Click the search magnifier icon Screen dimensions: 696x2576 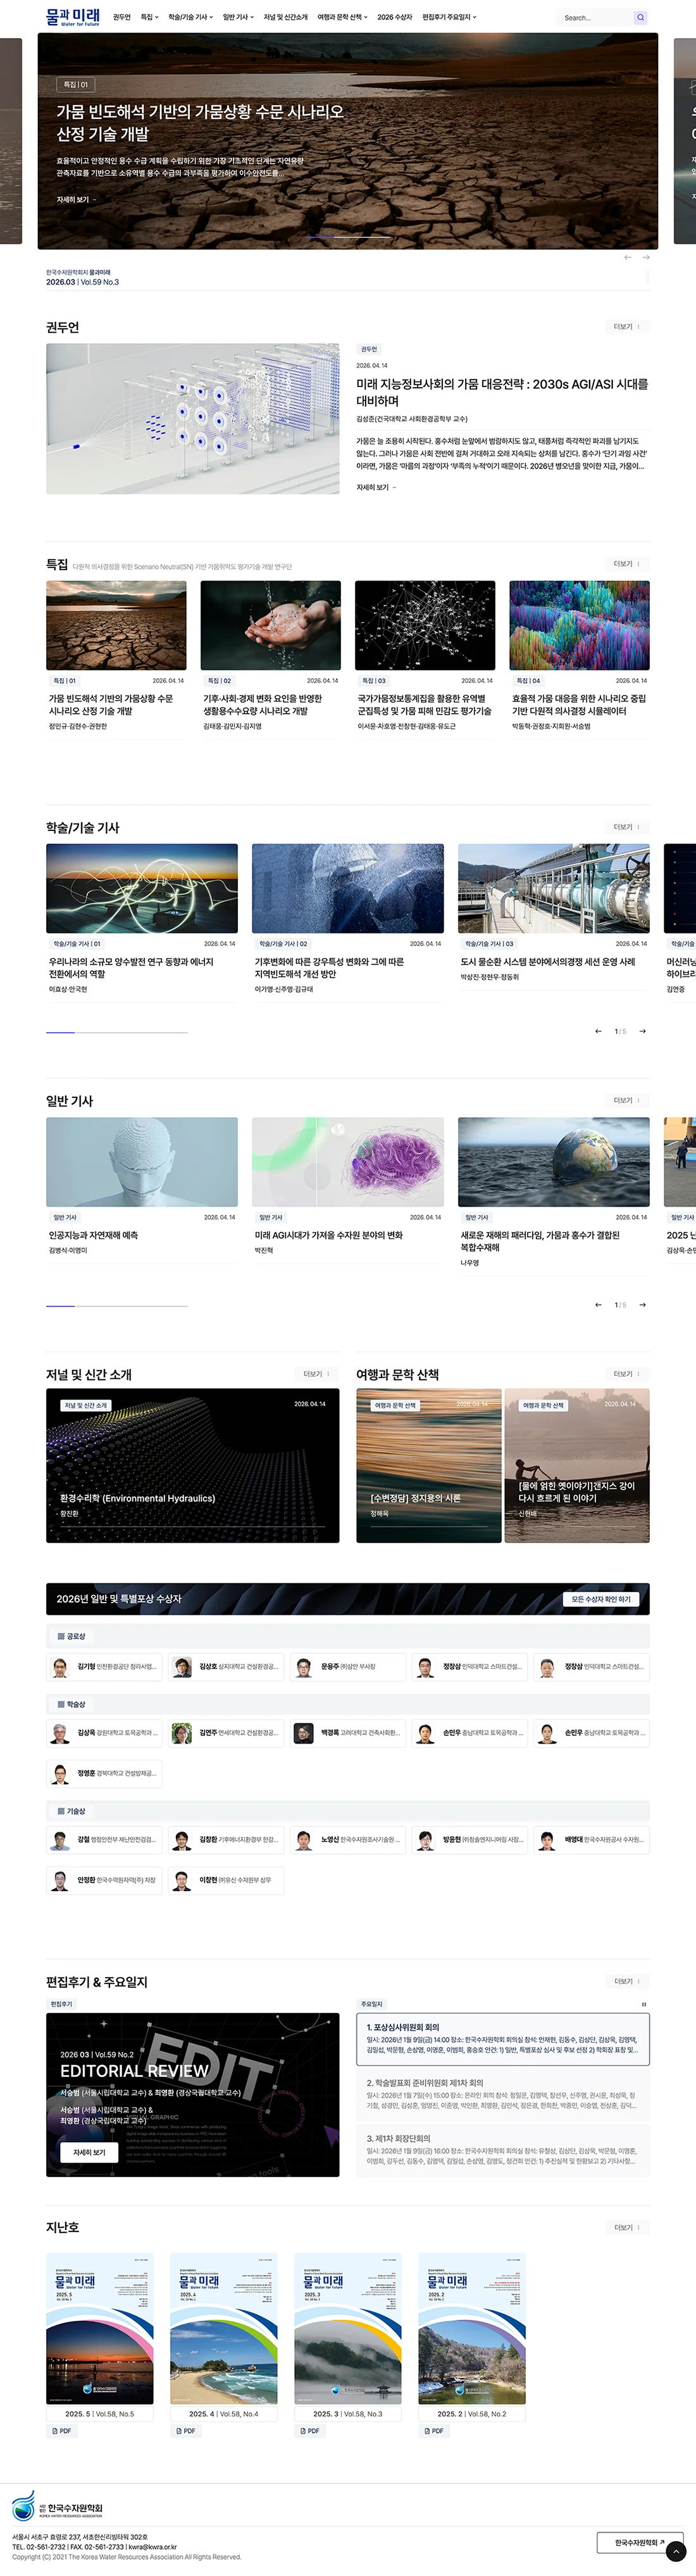640,17
